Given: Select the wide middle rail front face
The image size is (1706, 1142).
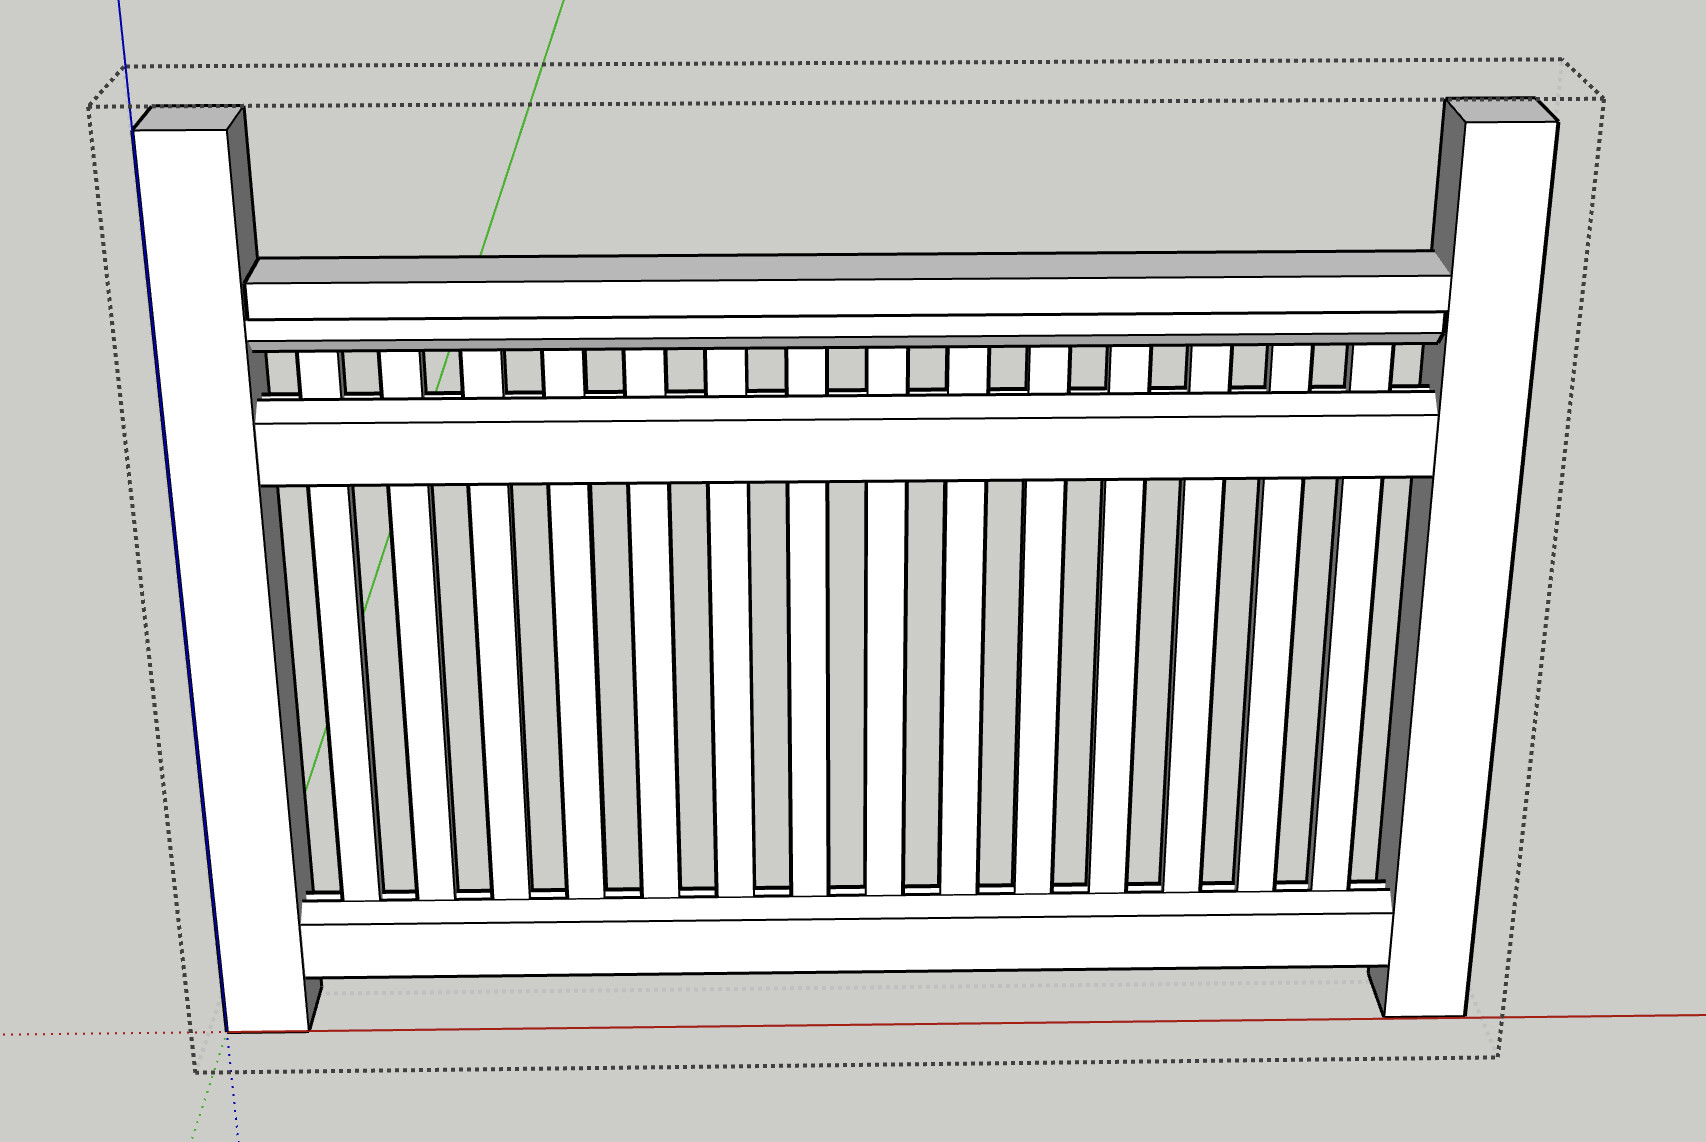Looking at the screenshot, I should tap(848, 450).
